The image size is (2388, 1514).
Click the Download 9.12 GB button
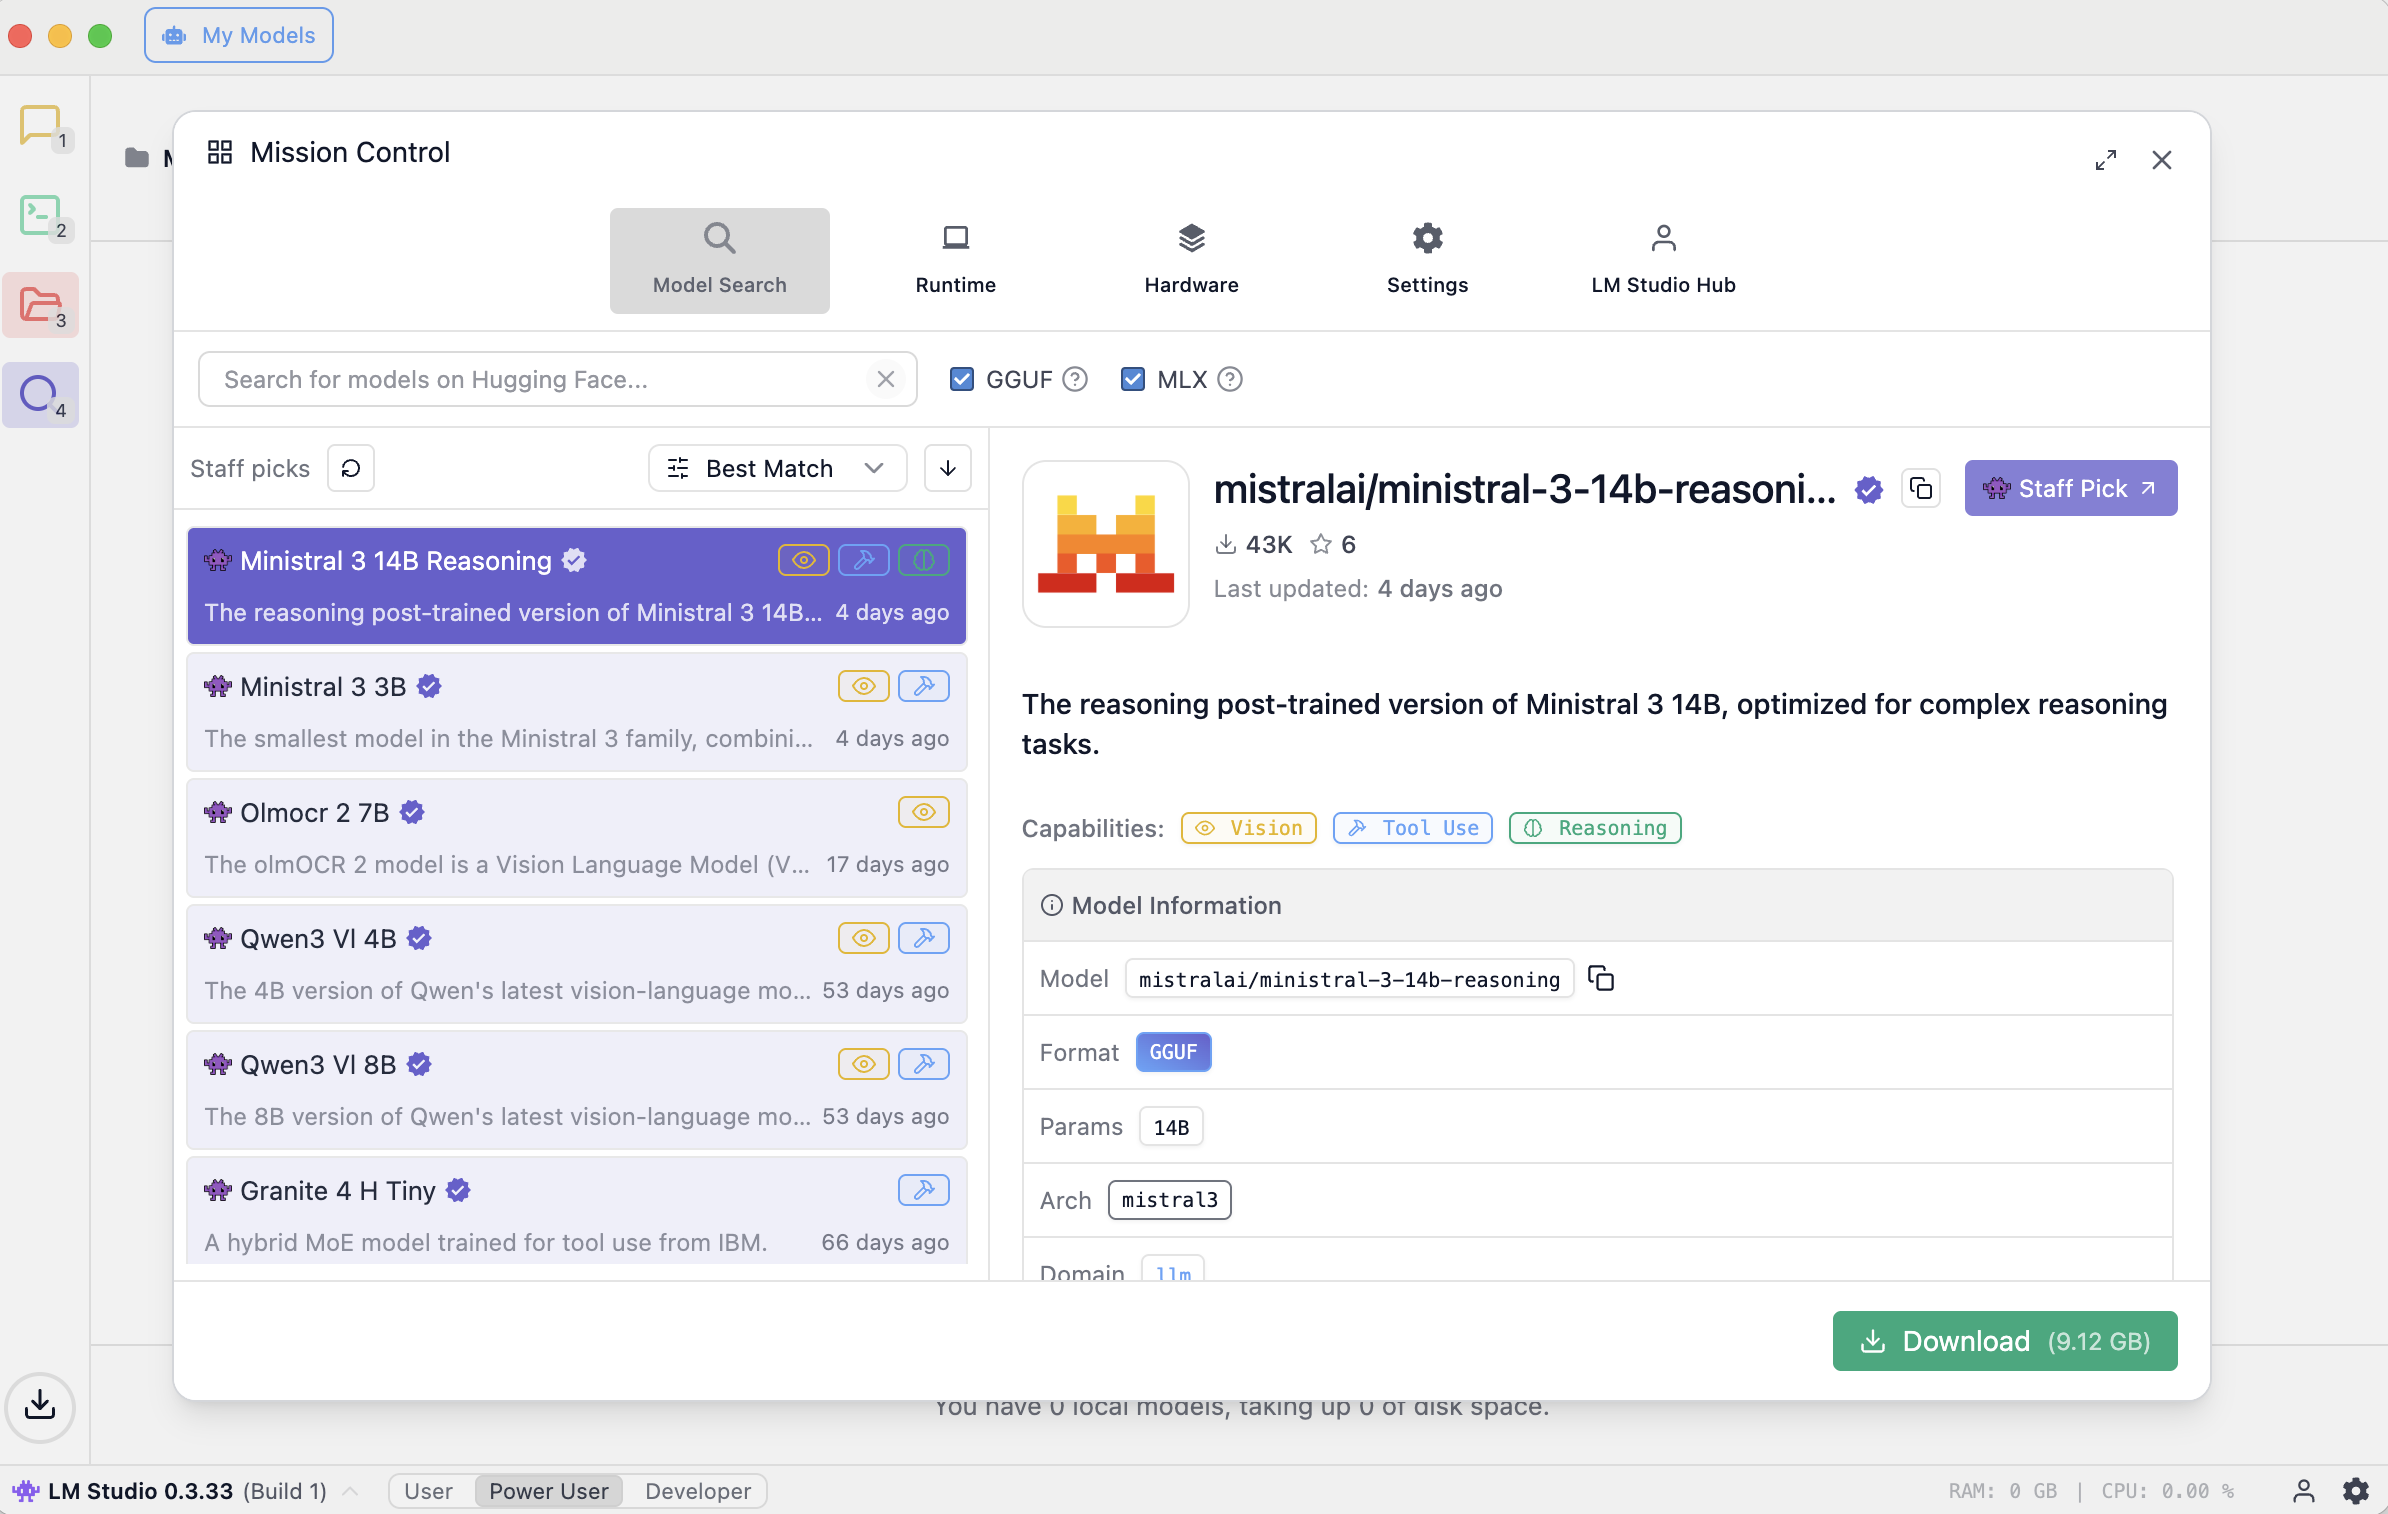(2004, 1341)
